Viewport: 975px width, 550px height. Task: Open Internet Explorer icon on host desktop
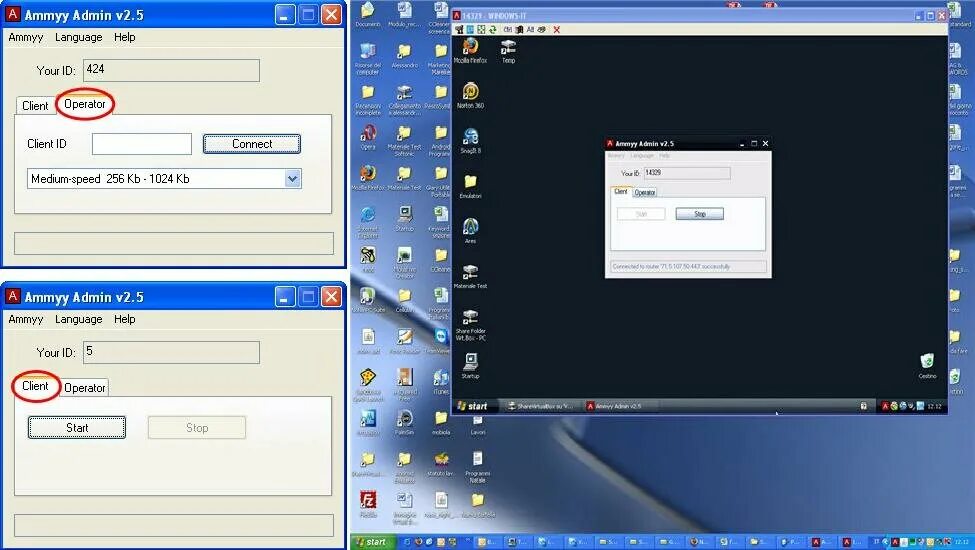point(367,222)
